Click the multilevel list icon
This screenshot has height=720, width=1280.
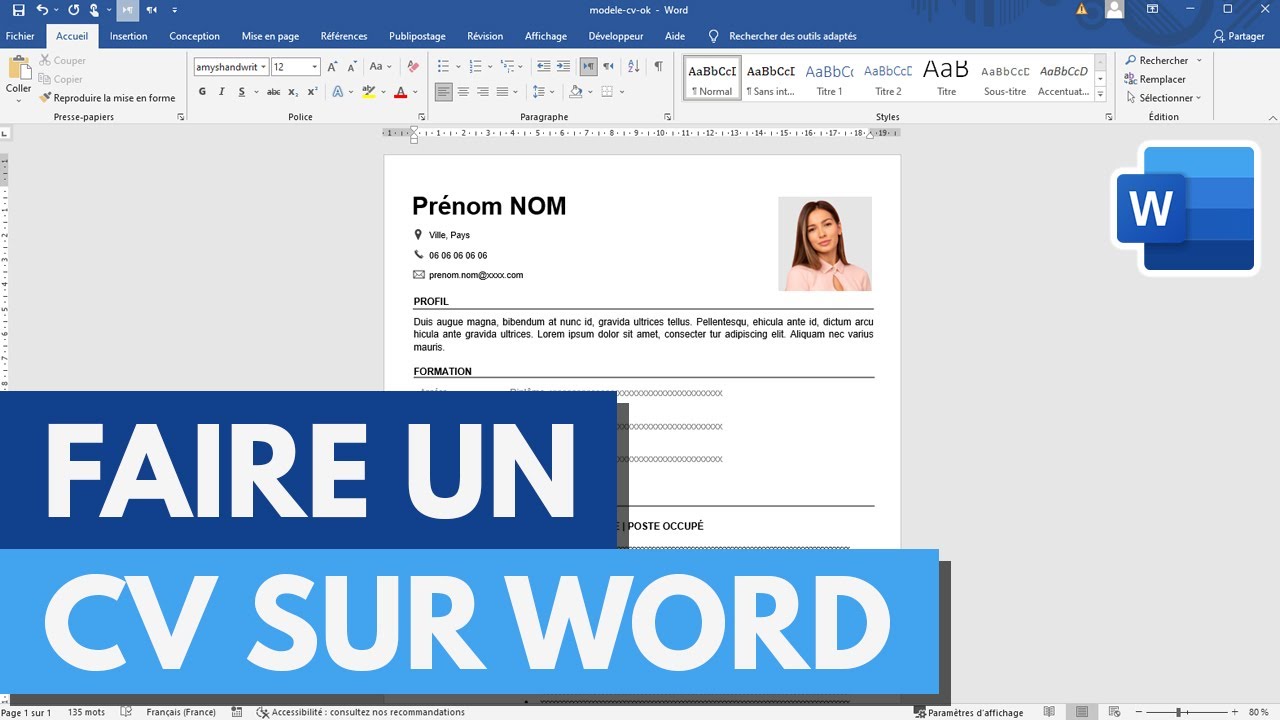[508, 67]
